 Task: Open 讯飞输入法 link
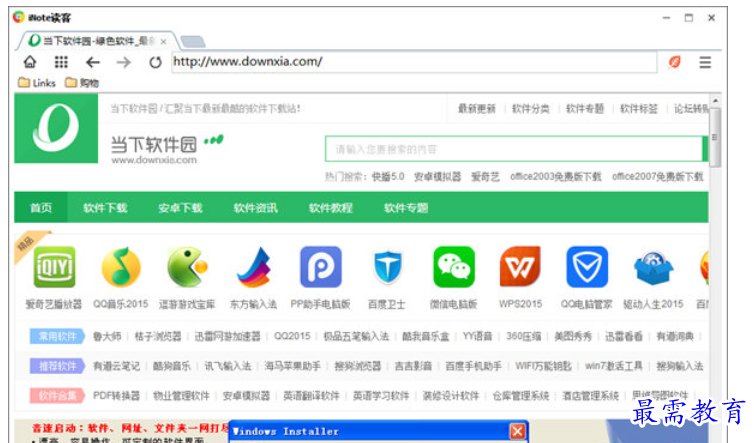(x=227, y=366)
